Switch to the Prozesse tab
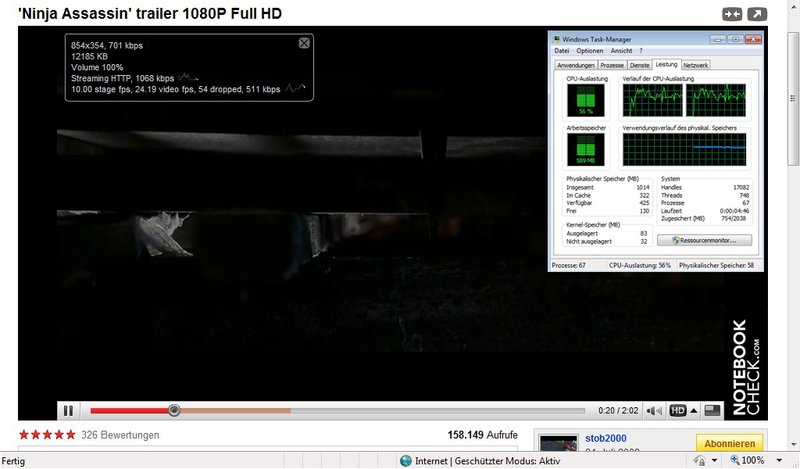The width and height of the screenshot is (800, 469). tap(612, 65)
